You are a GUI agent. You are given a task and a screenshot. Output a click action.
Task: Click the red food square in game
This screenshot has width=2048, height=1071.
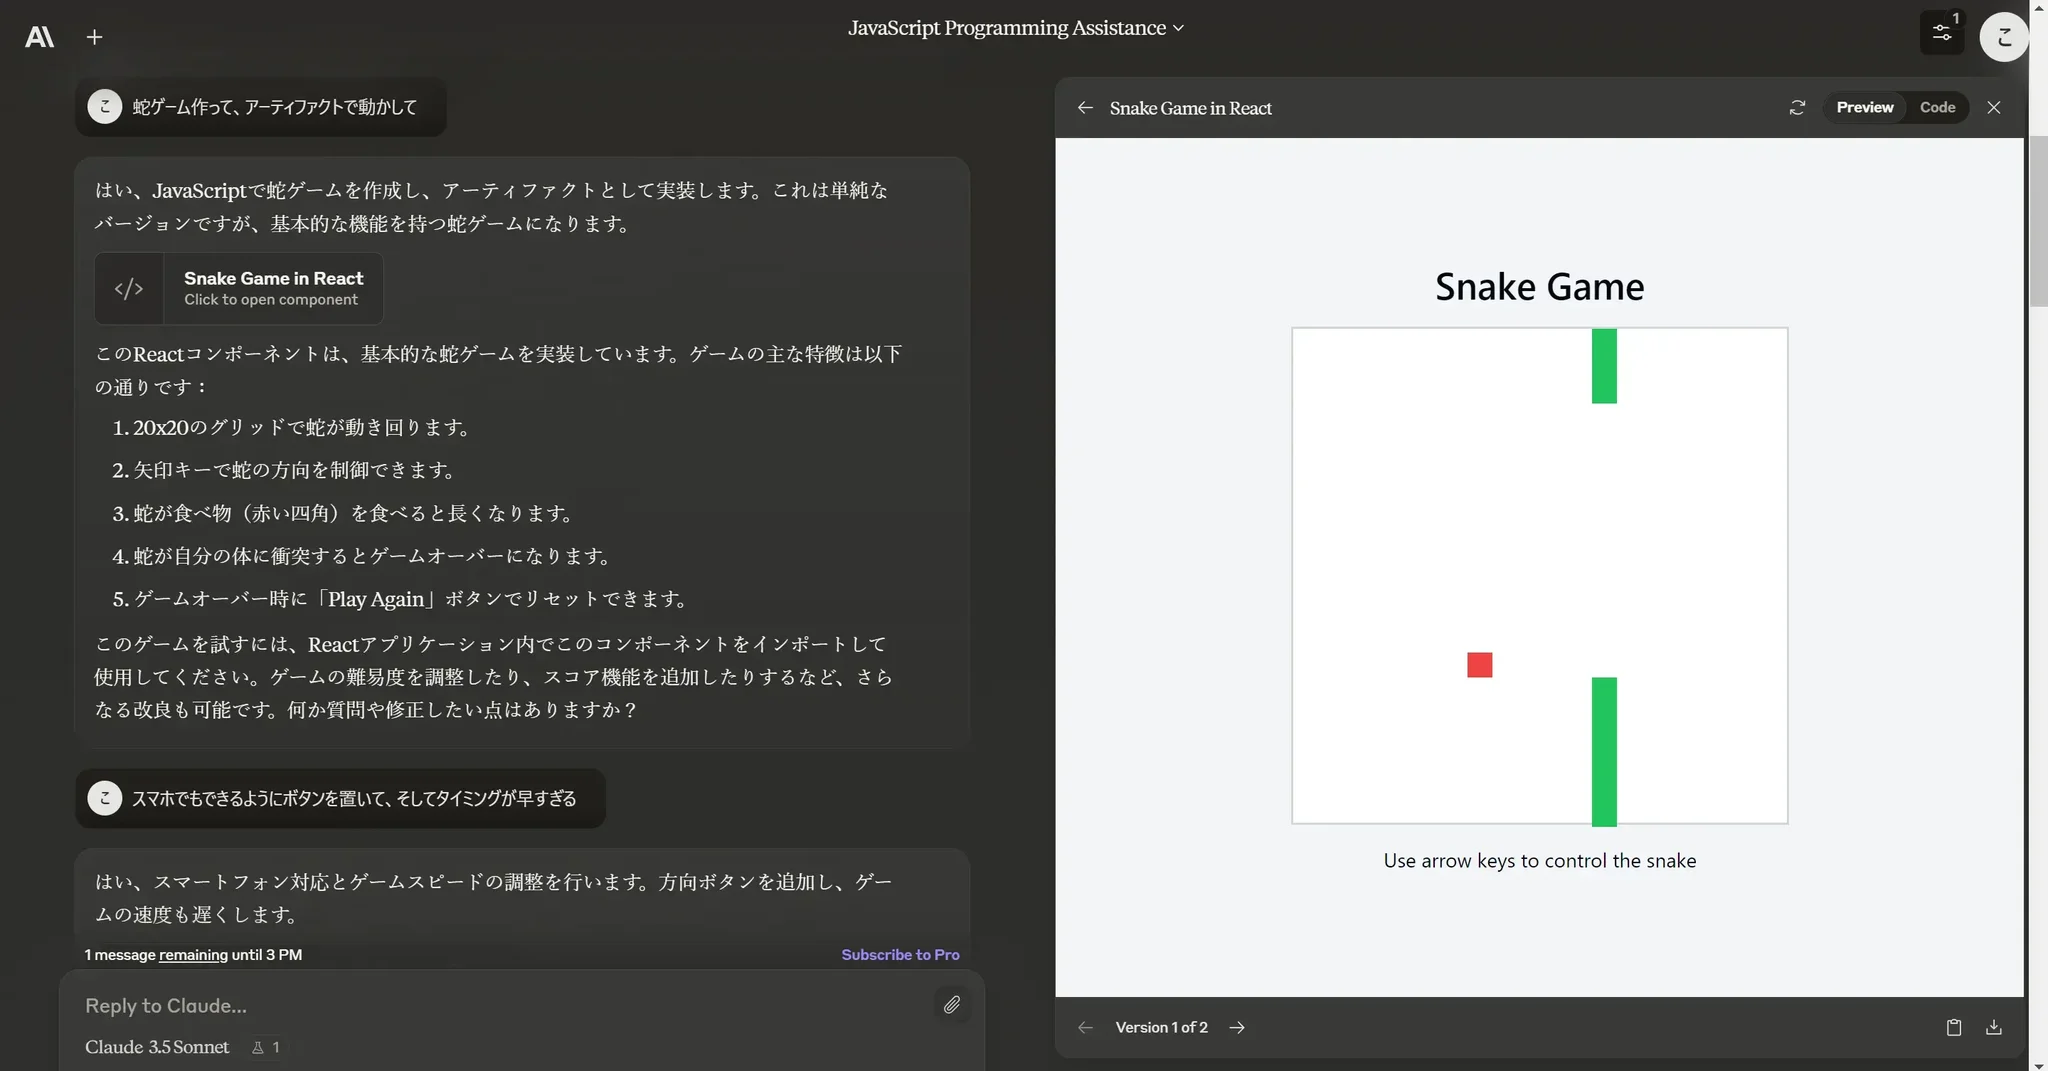[x=1479, y=665]
